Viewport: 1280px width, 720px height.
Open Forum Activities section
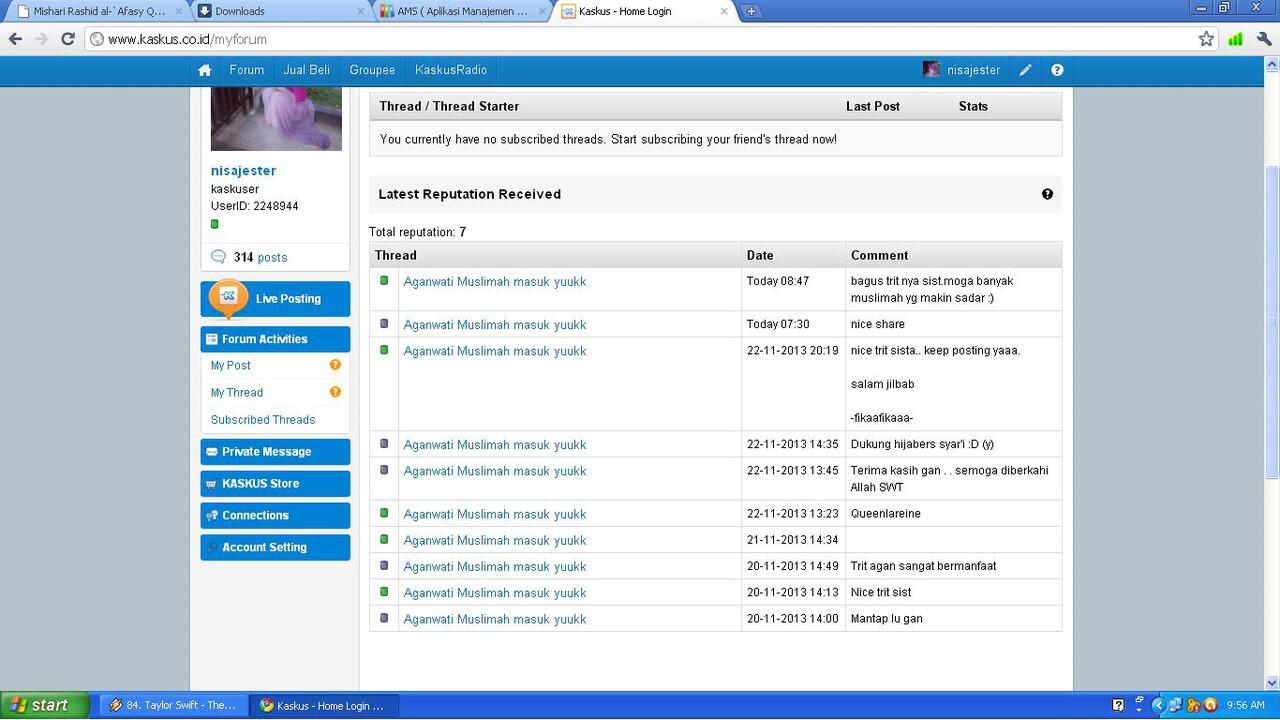point(275,339)
